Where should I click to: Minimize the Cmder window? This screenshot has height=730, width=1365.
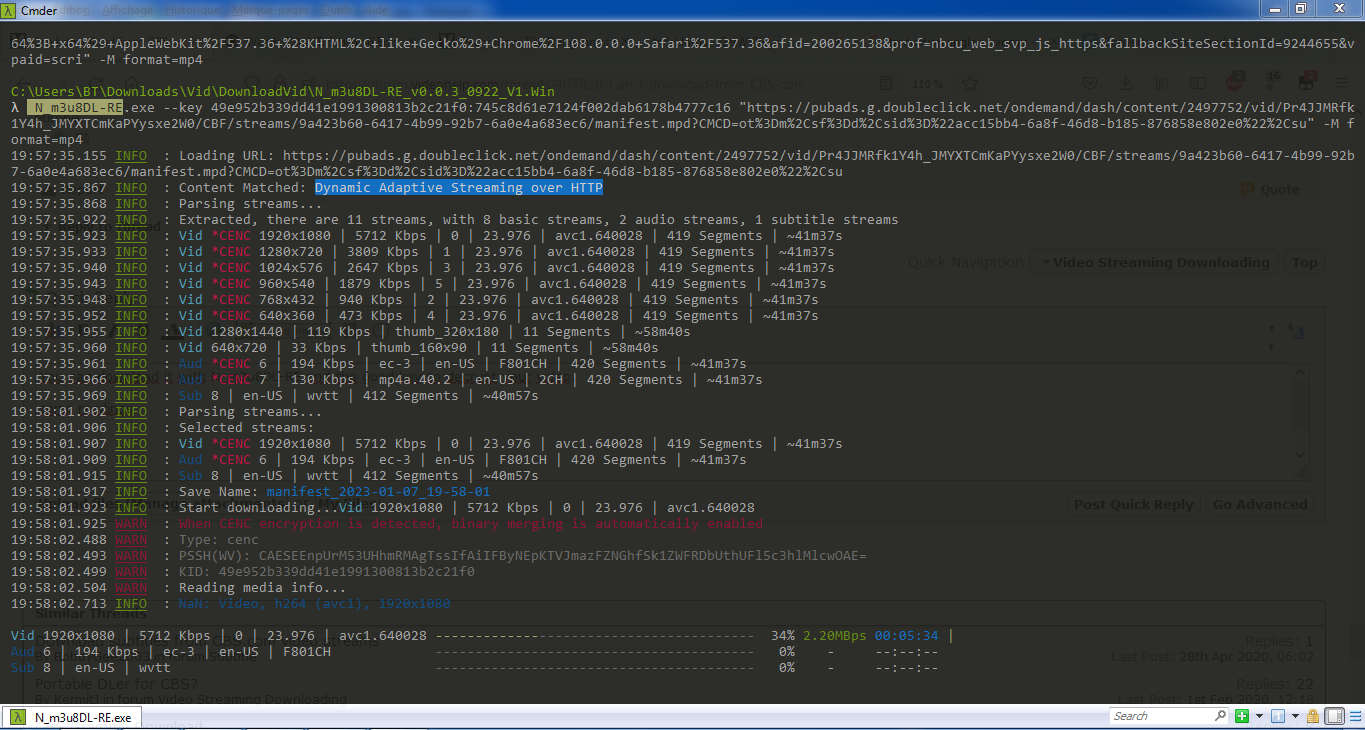point(1274,9)
